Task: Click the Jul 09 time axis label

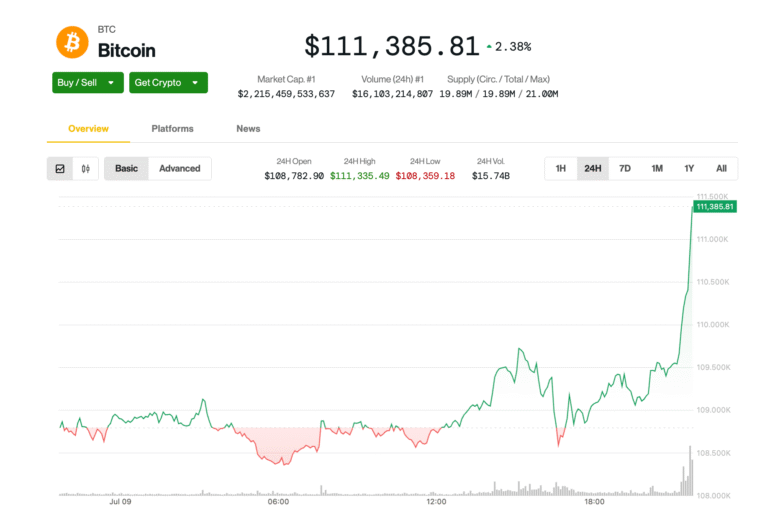Action: (120, 502)
